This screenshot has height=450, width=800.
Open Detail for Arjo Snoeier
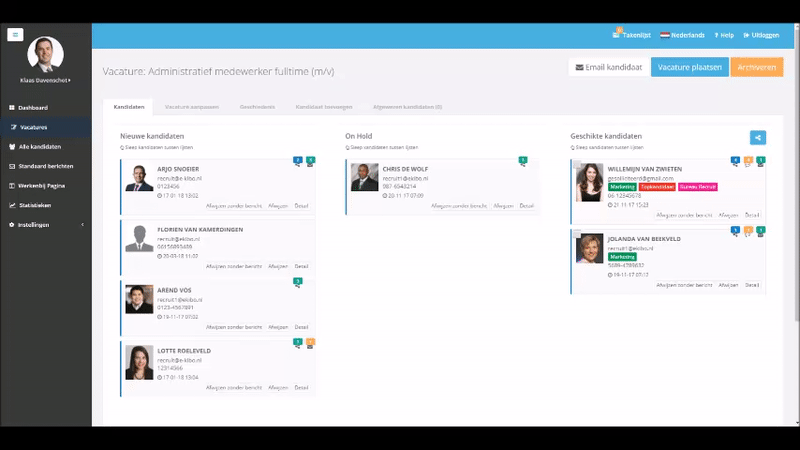(x=301, y=206)
